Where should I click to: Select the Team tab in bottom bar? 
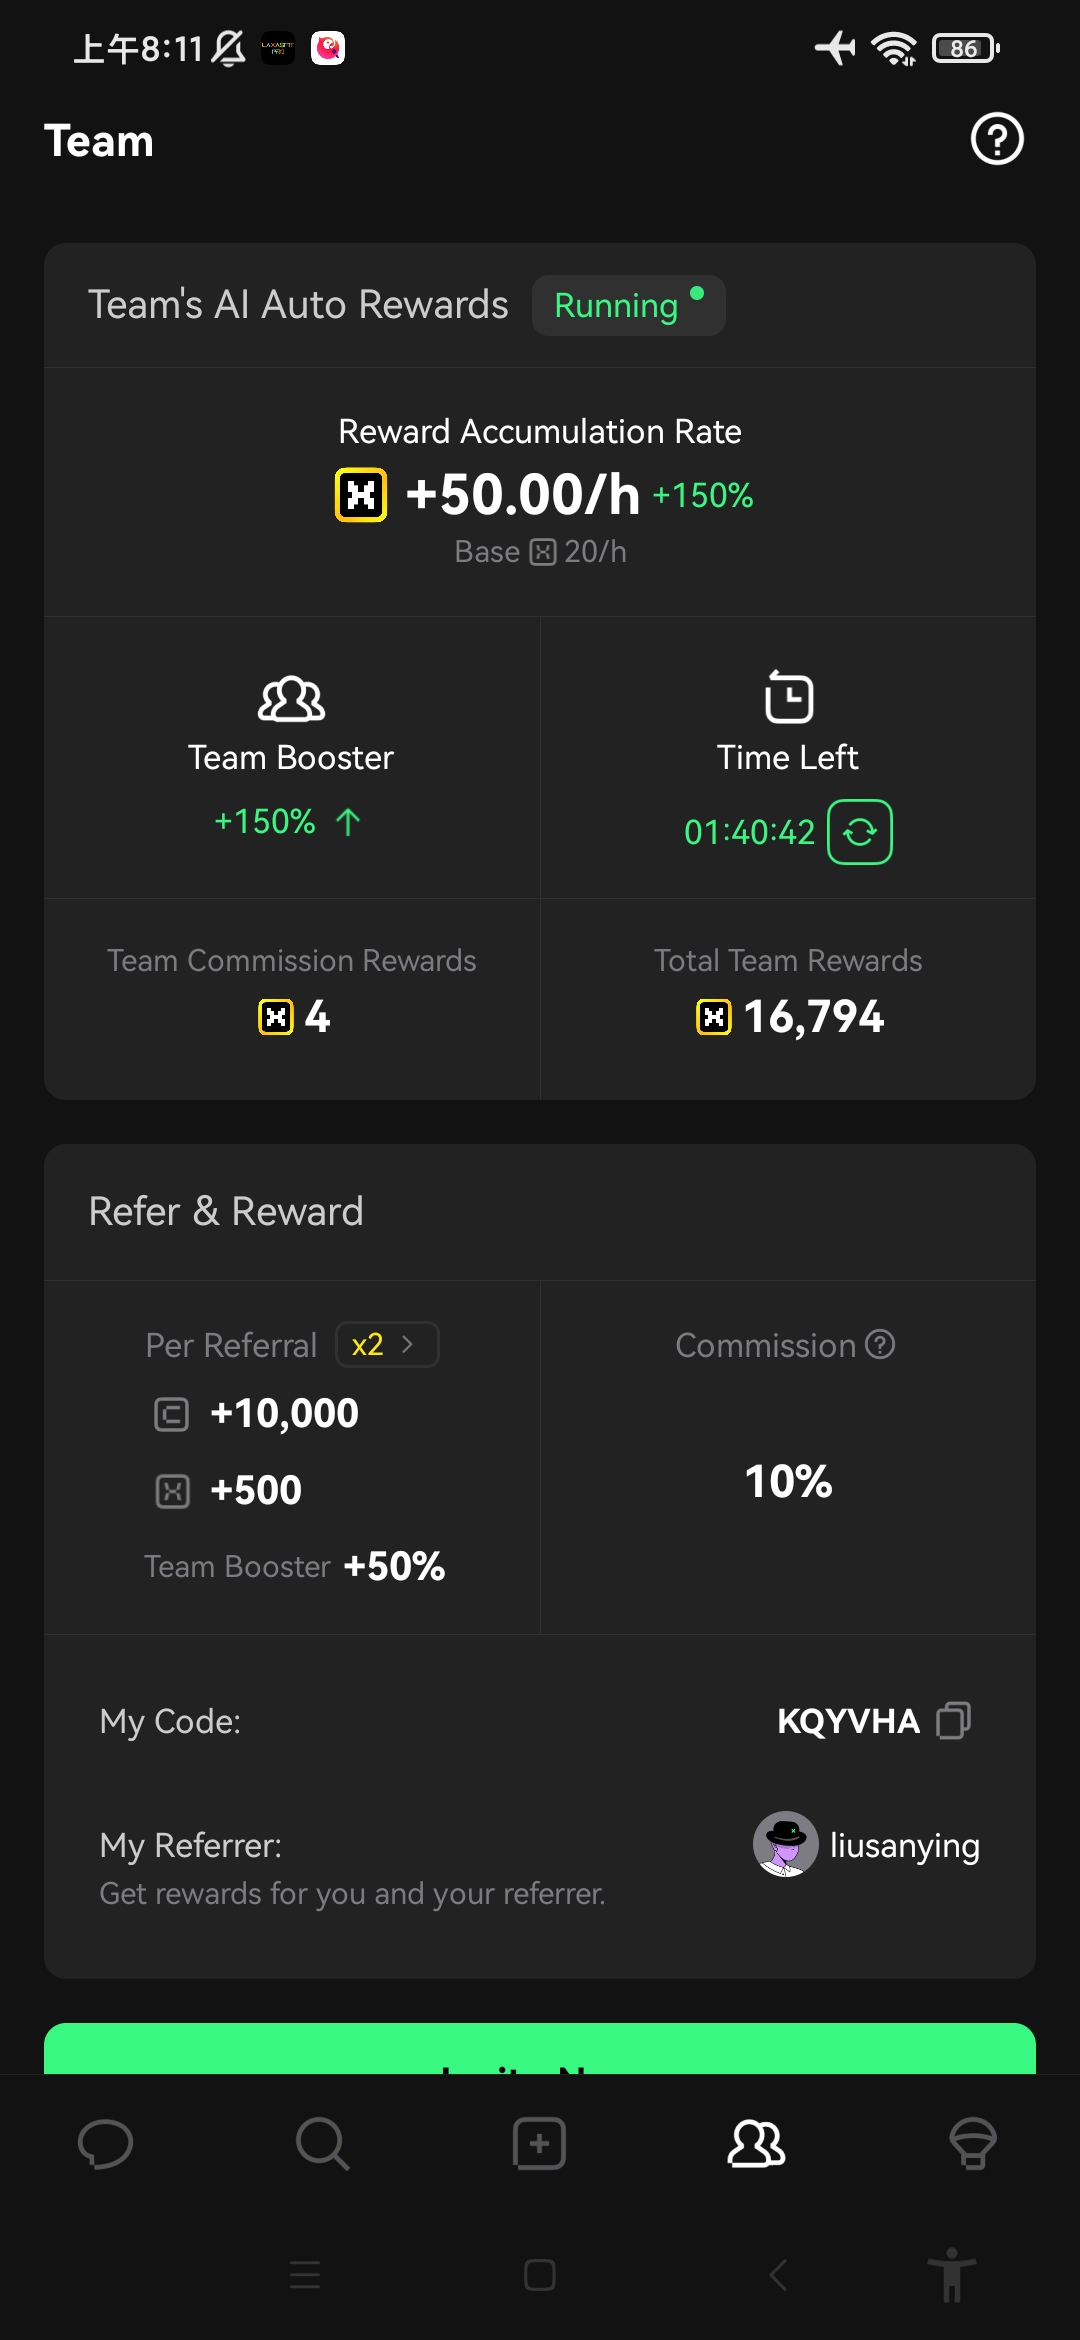(756, 2144)
